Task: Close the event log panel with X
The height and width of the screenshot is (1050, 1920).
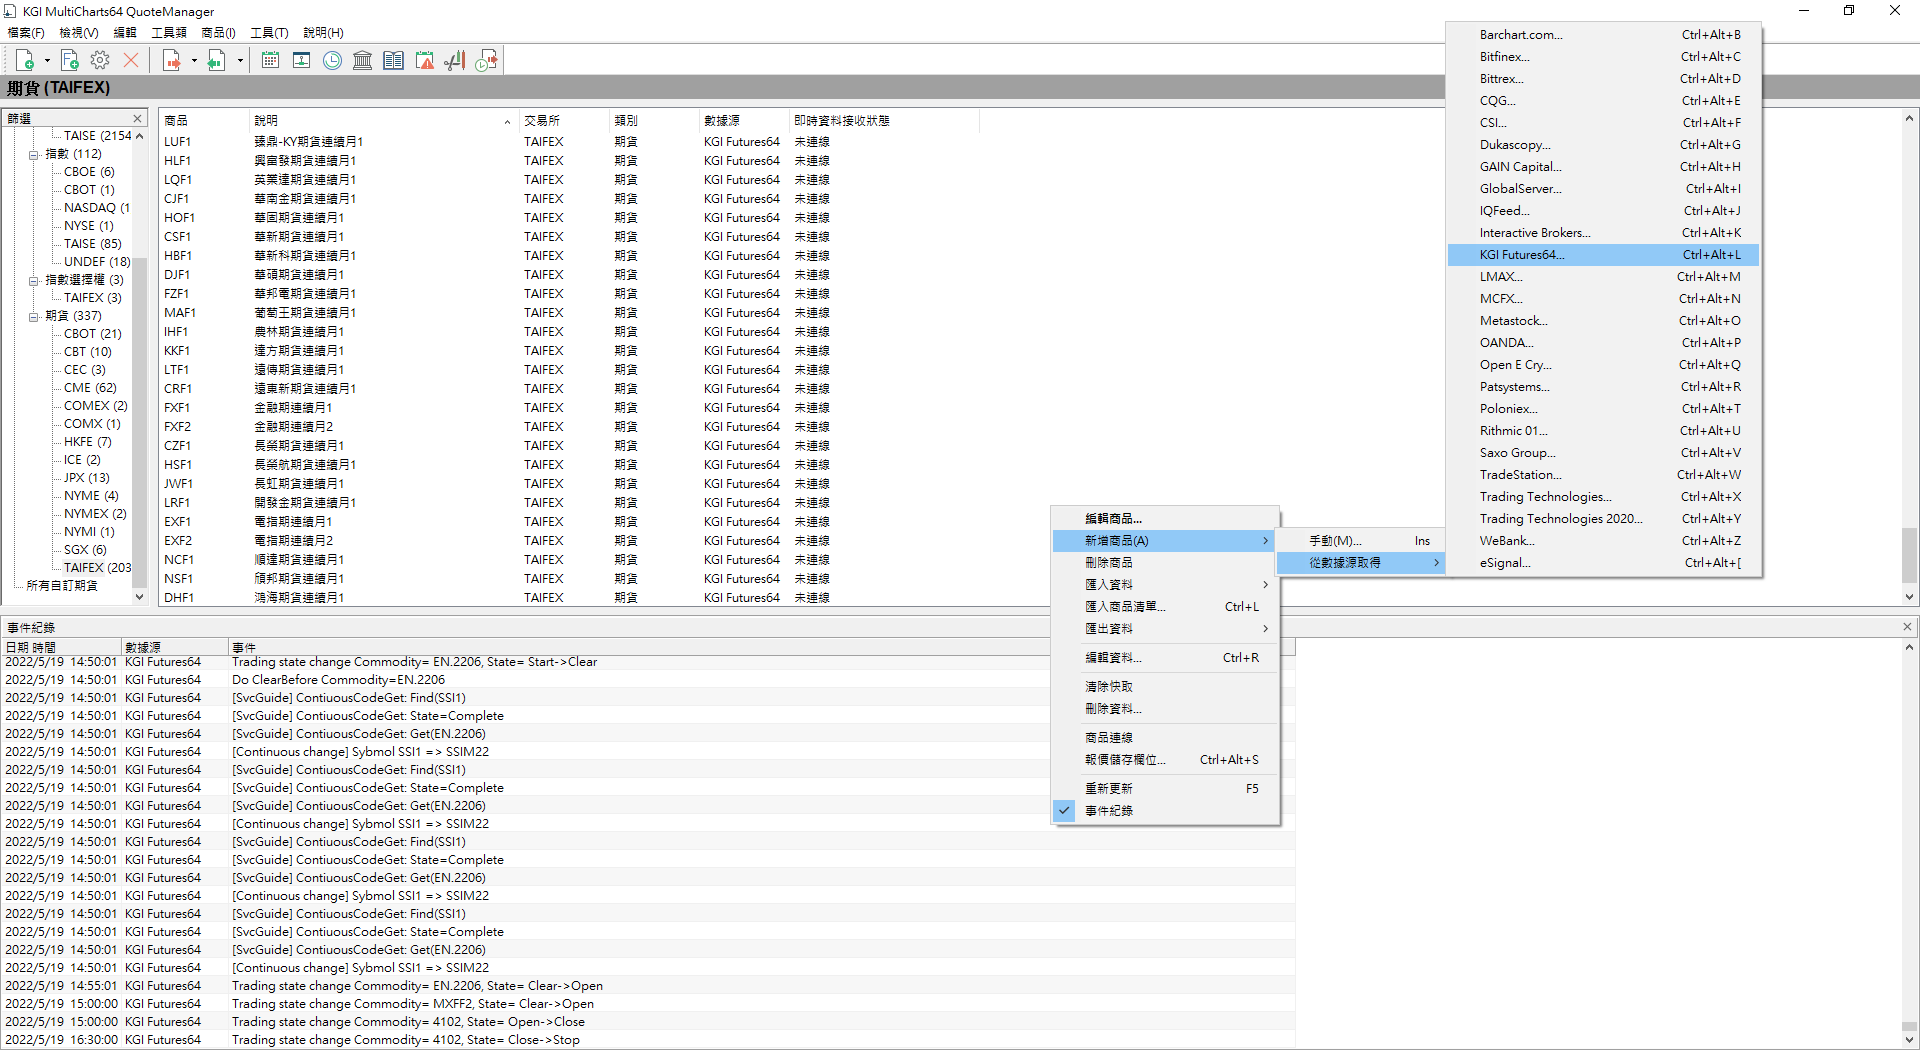Action: pyautogui.click(x=1907, y=627)
